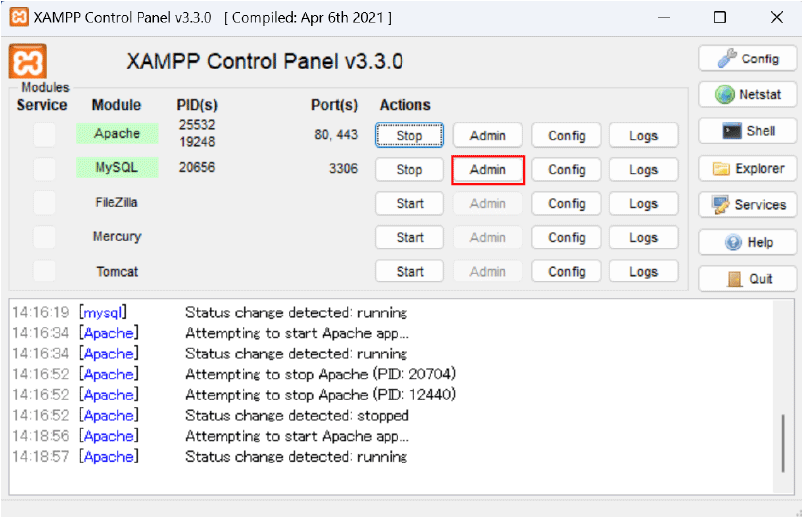View Tomcat Logs

click(x=643, y=272)
